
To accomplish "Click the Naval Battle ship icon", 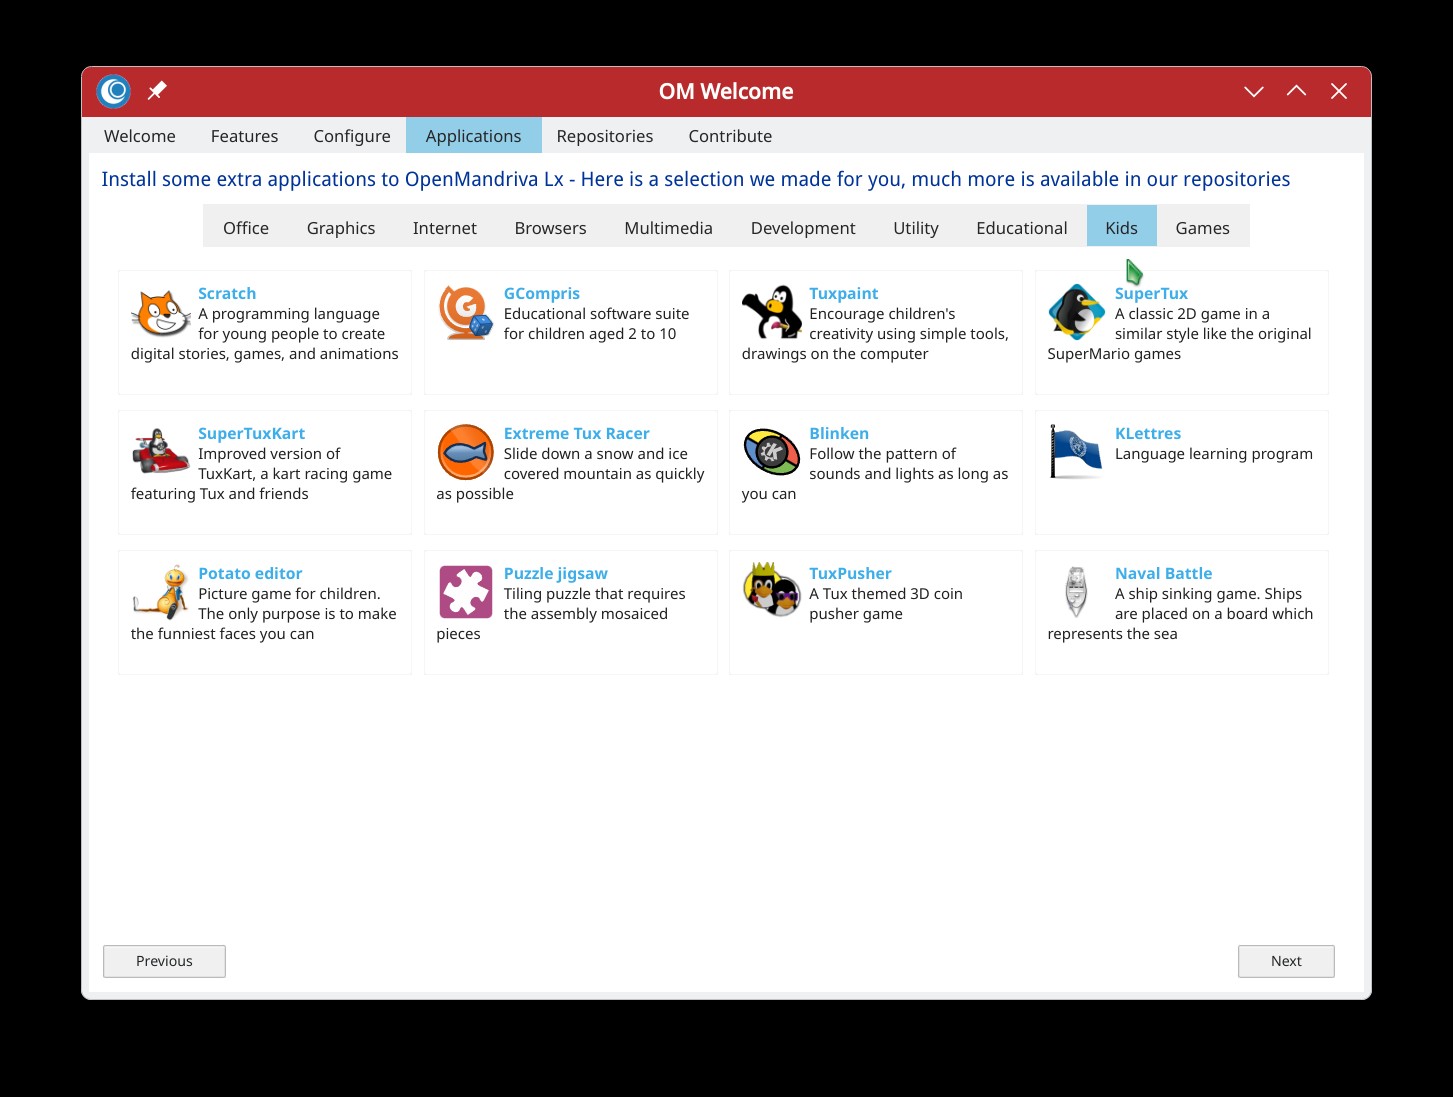I will [x=1076, y=592].
